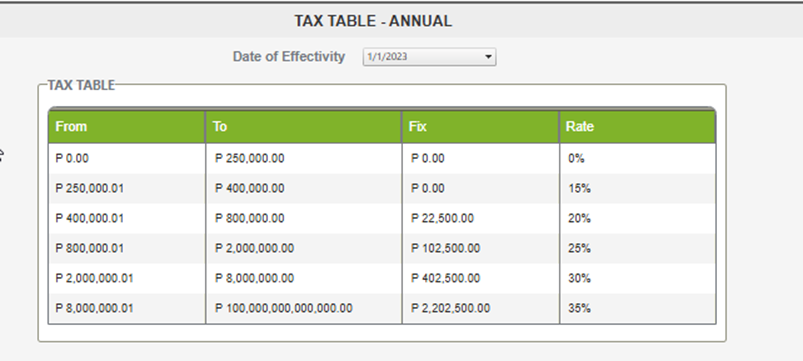Click the 35% rate cell

(638, 308)
